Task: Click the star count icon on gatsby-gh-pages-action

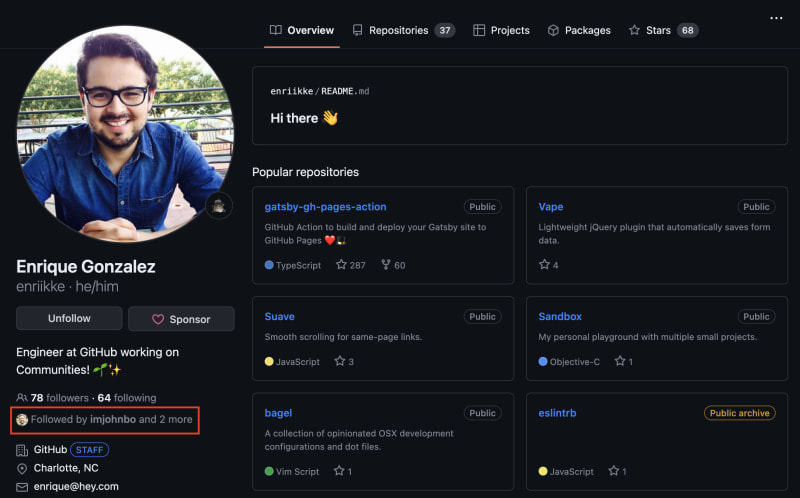Action: click(341, 265)
